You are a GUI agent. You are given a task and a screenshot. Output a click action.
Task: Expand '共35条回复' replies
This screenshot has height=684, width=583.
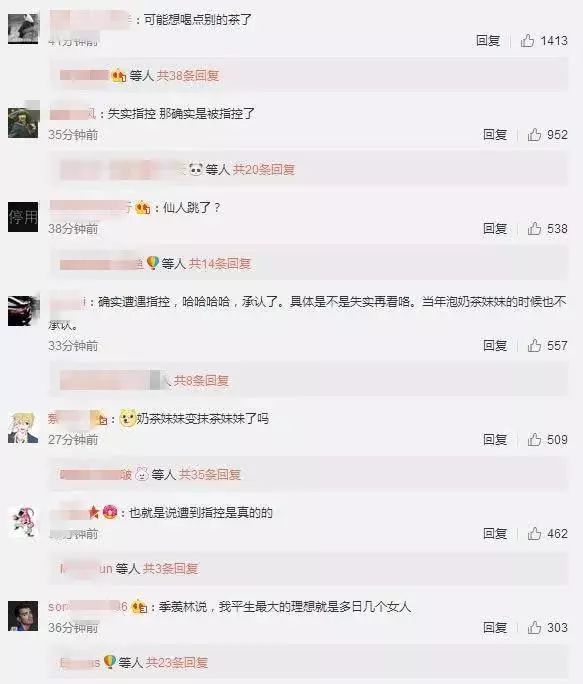210,474
